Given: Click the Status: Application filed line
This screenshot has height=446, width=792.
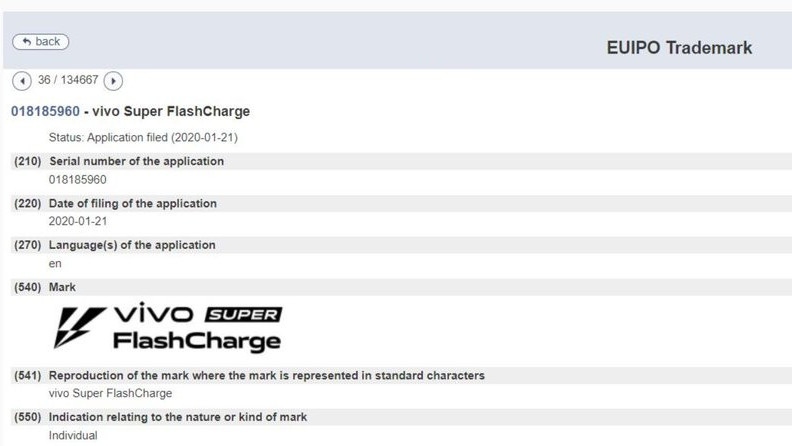Looking at the screenshot, I should [143, 137].
